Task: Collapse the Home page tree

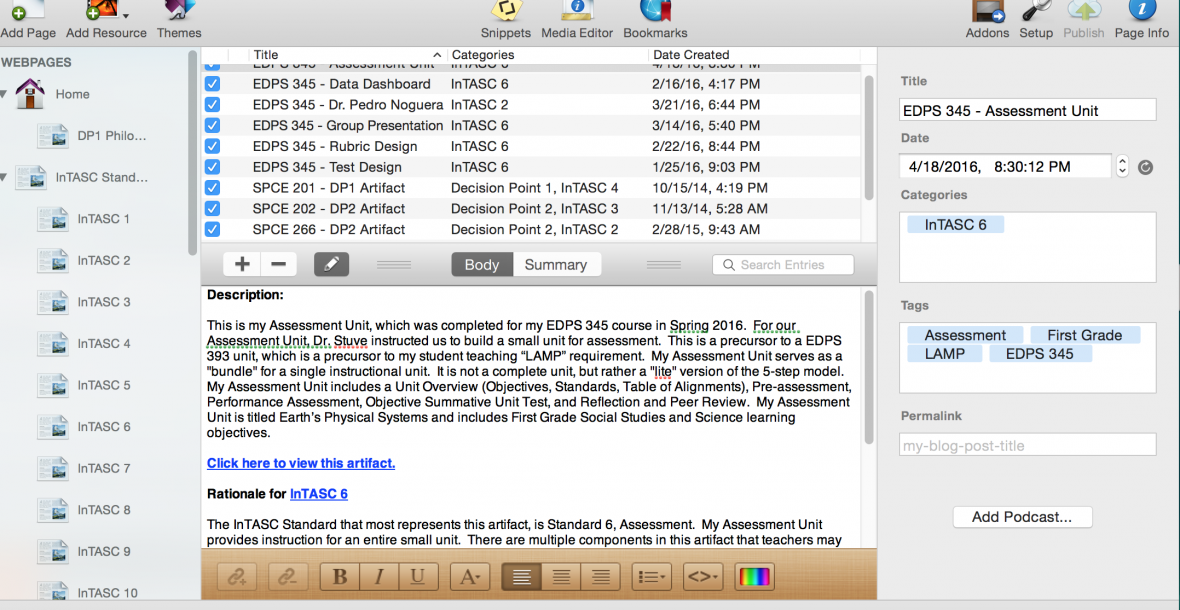Action: tap(5, 94)
